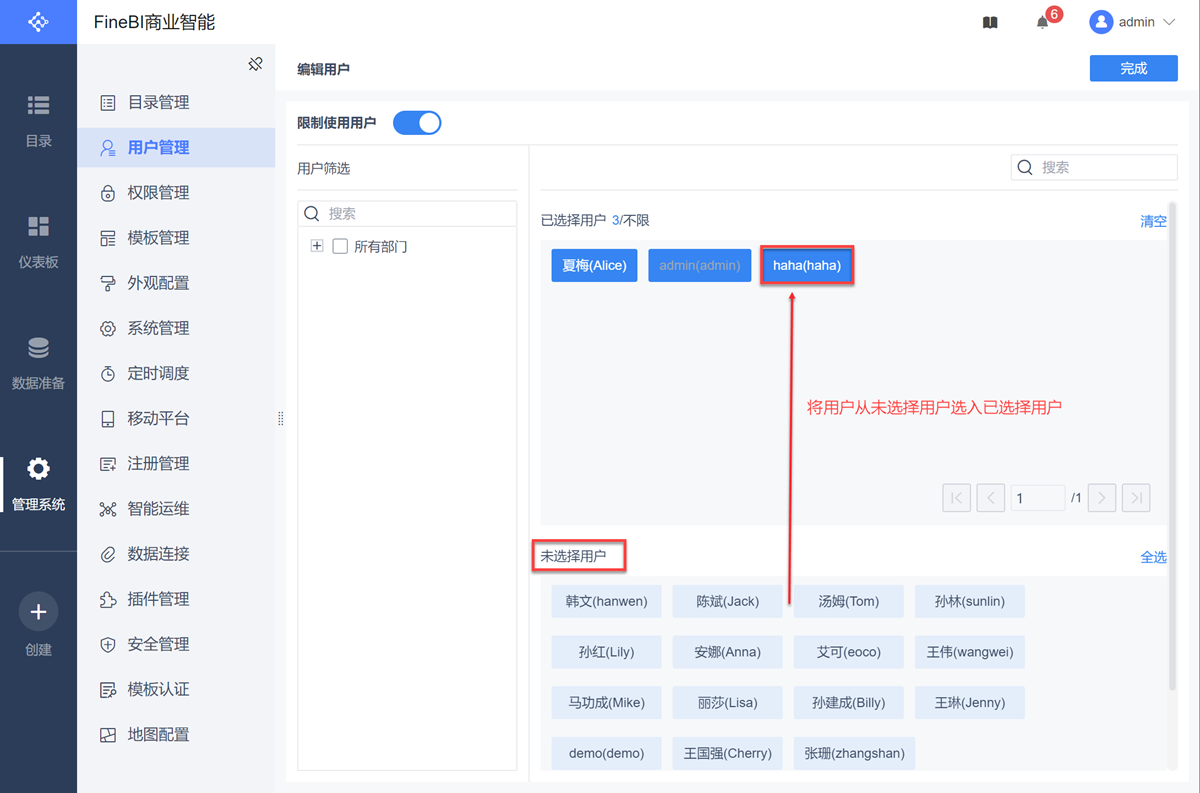Click the 定时调度 clock icon
This screenshot has height=793, width=1200.
[x=108, y=374]
